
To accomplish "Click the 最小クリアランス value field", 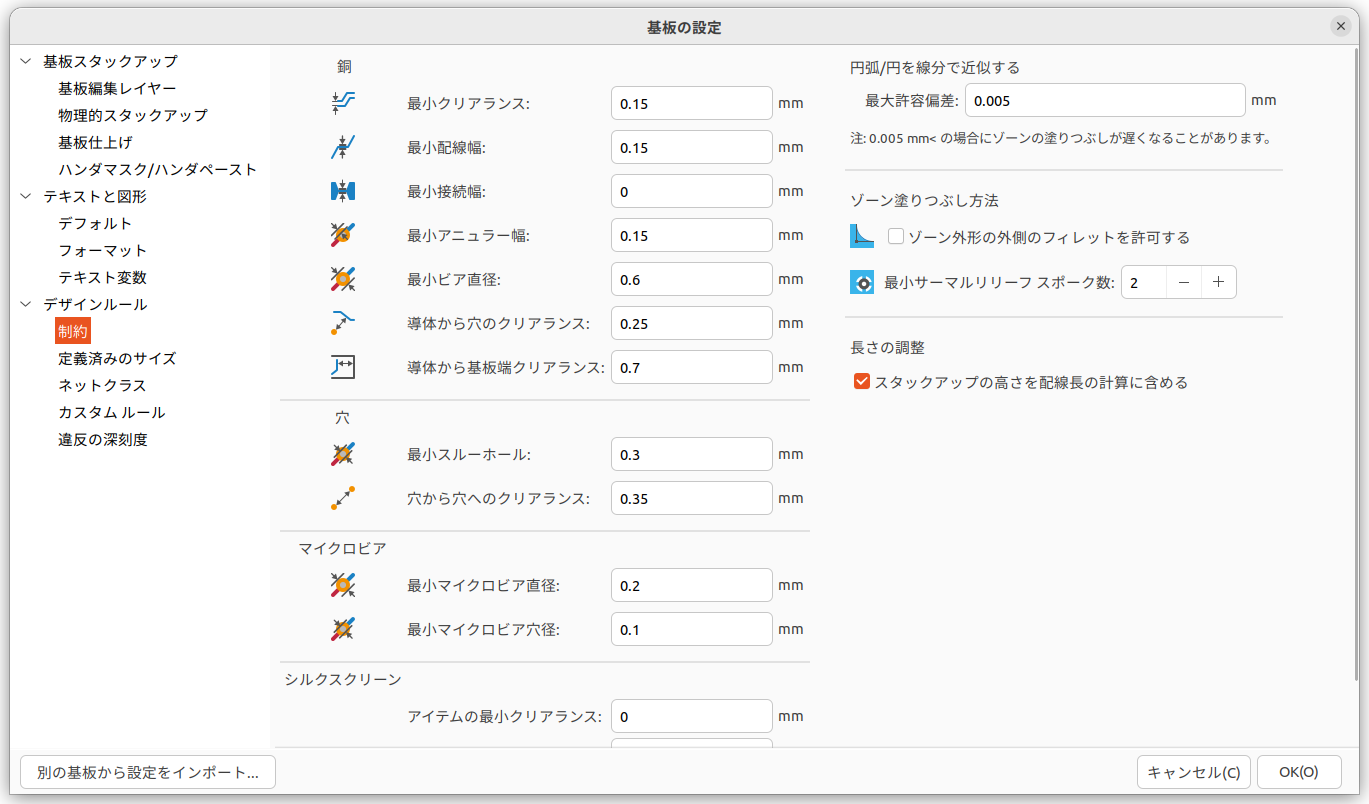I will coord(692,103).
